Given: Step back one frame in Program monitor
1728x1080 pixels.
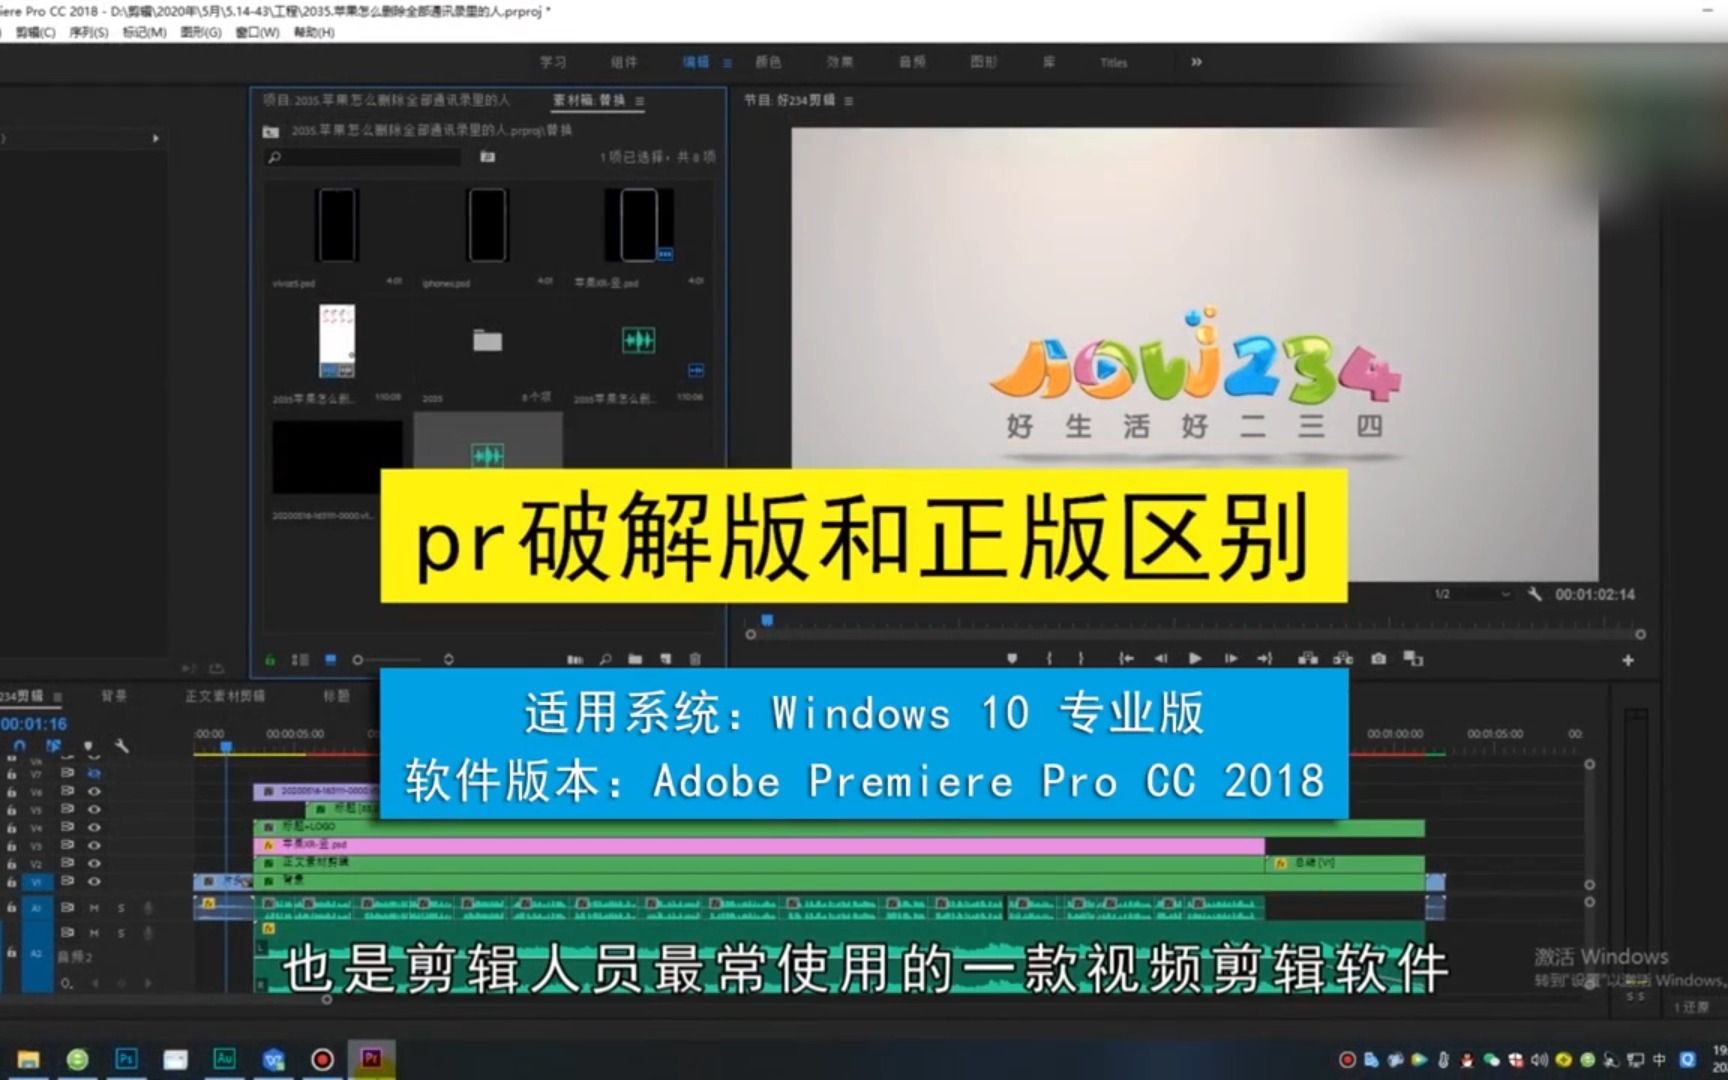Looking at the screenshot, I should (1161, 658).
